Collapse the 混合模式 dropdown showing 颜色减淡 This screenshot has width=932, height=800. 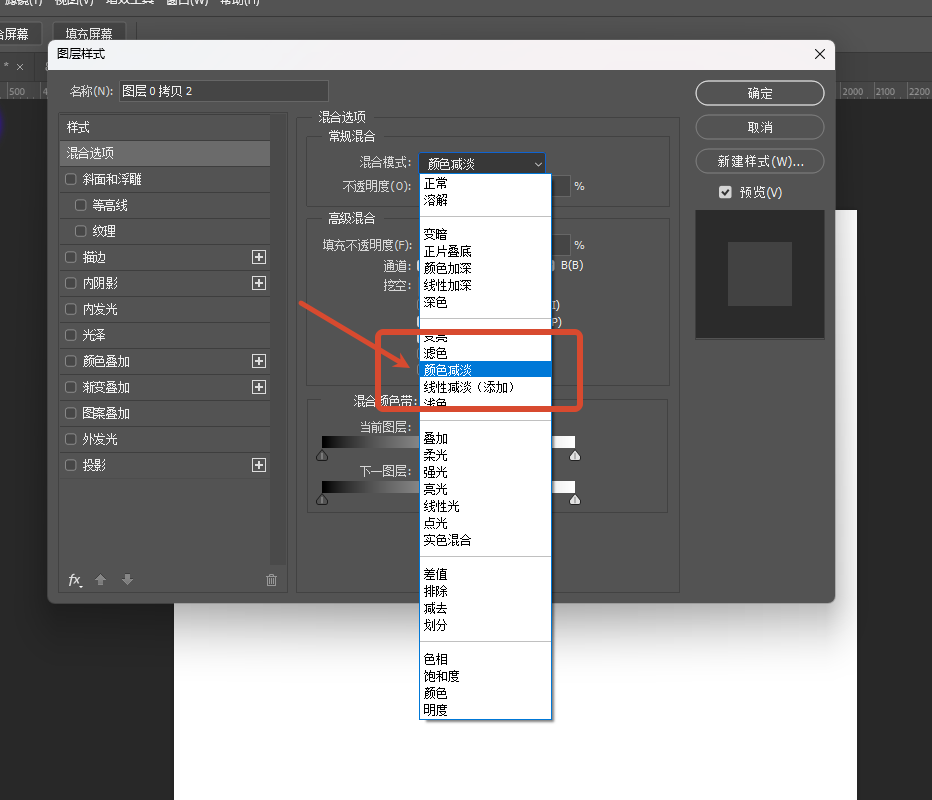482,163
